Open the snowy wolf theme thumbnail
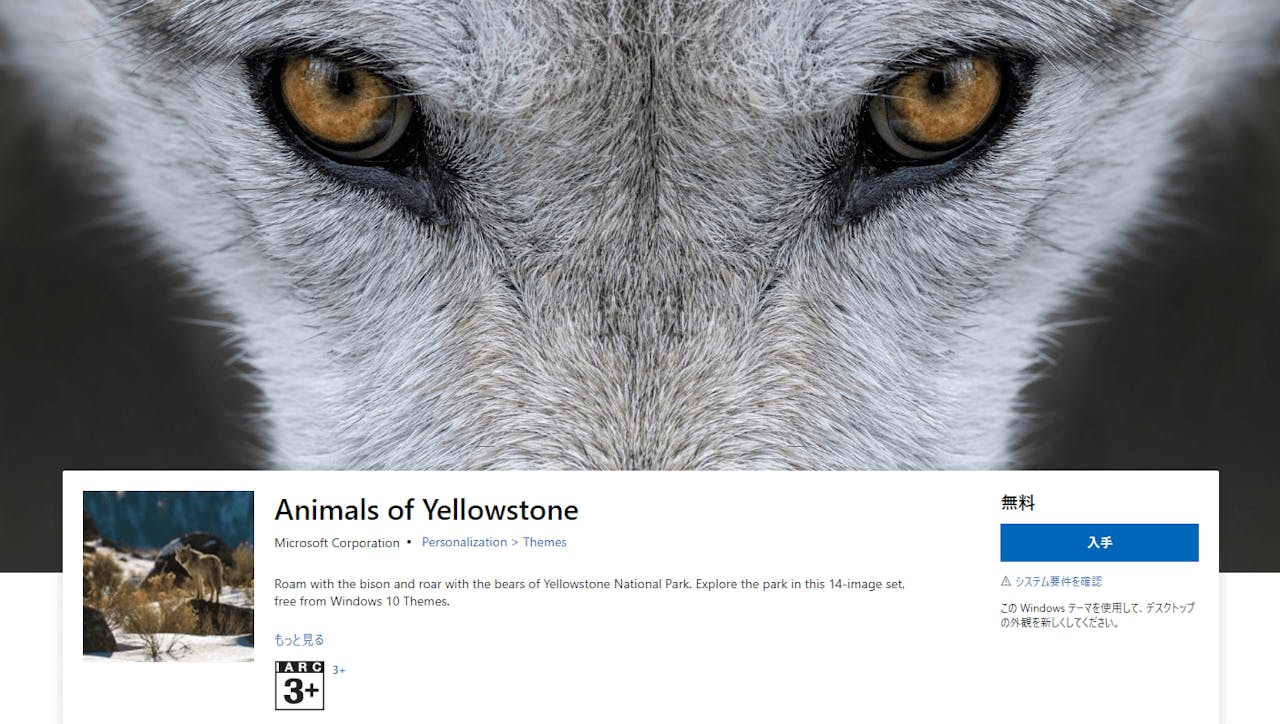The image size is (1280, 724). coord(168,576)
